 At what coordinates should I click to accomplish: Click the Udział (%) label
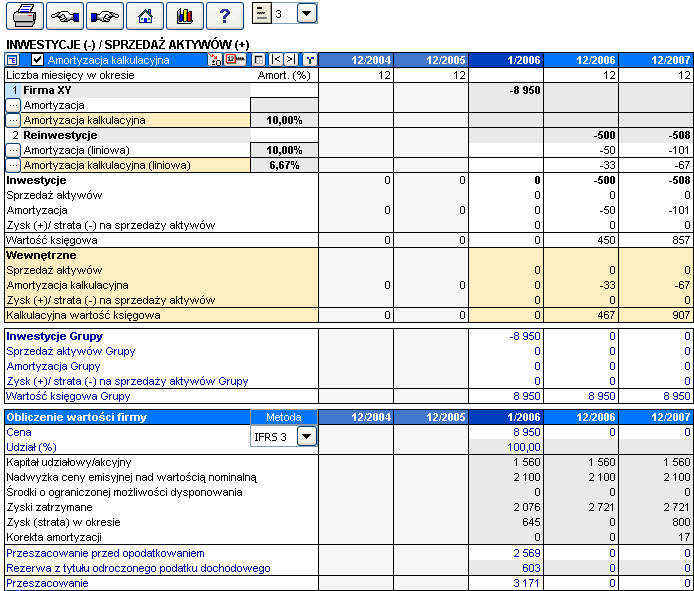31,447
